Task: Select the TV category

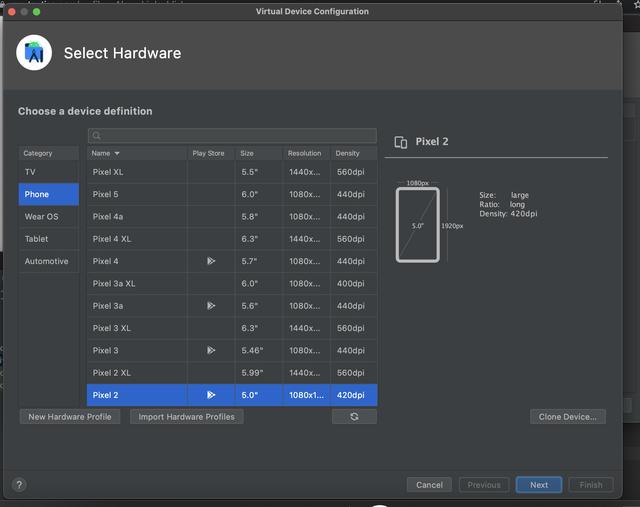Action: point(31,172)
